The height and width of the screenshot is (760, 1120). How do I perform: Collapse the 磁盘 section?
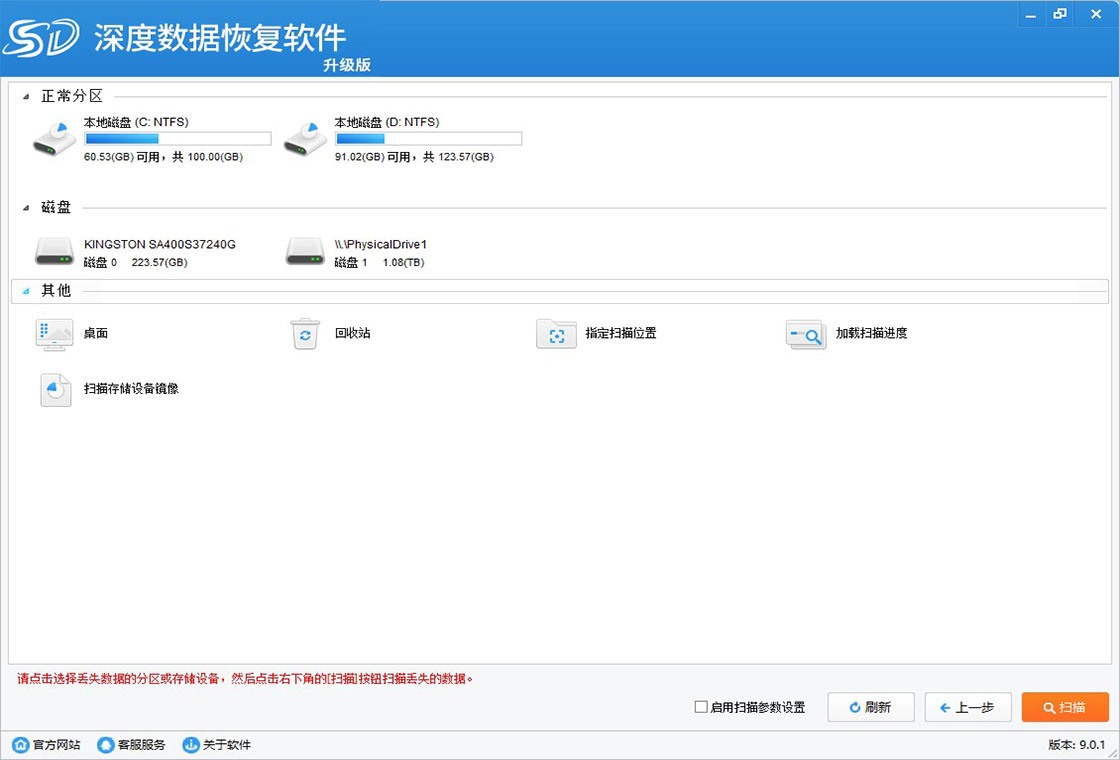tap(26, 208)
